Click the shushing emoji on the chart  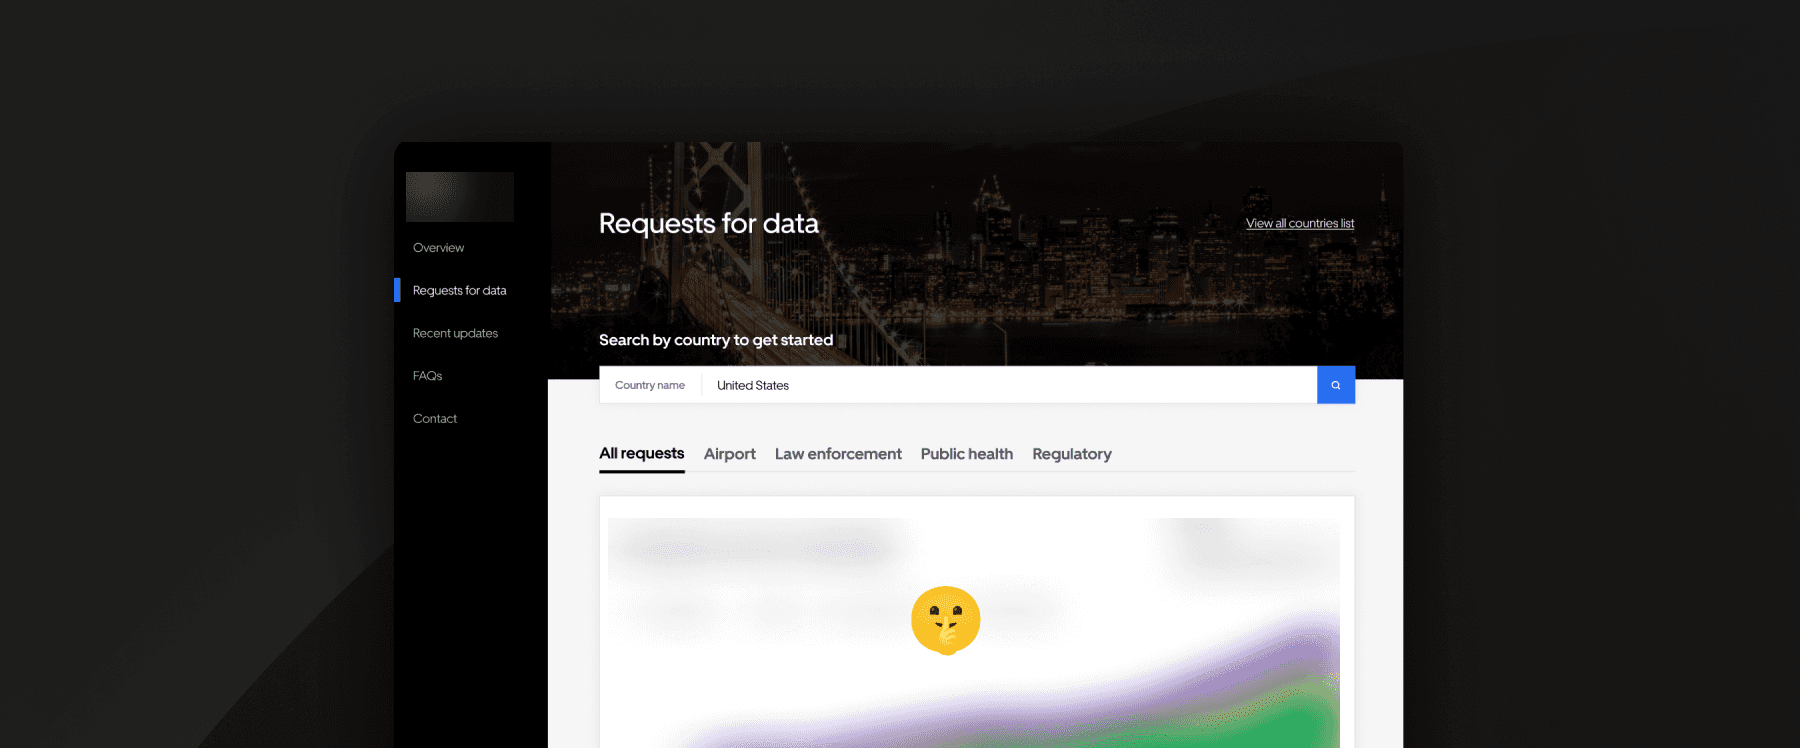[946, 620]
